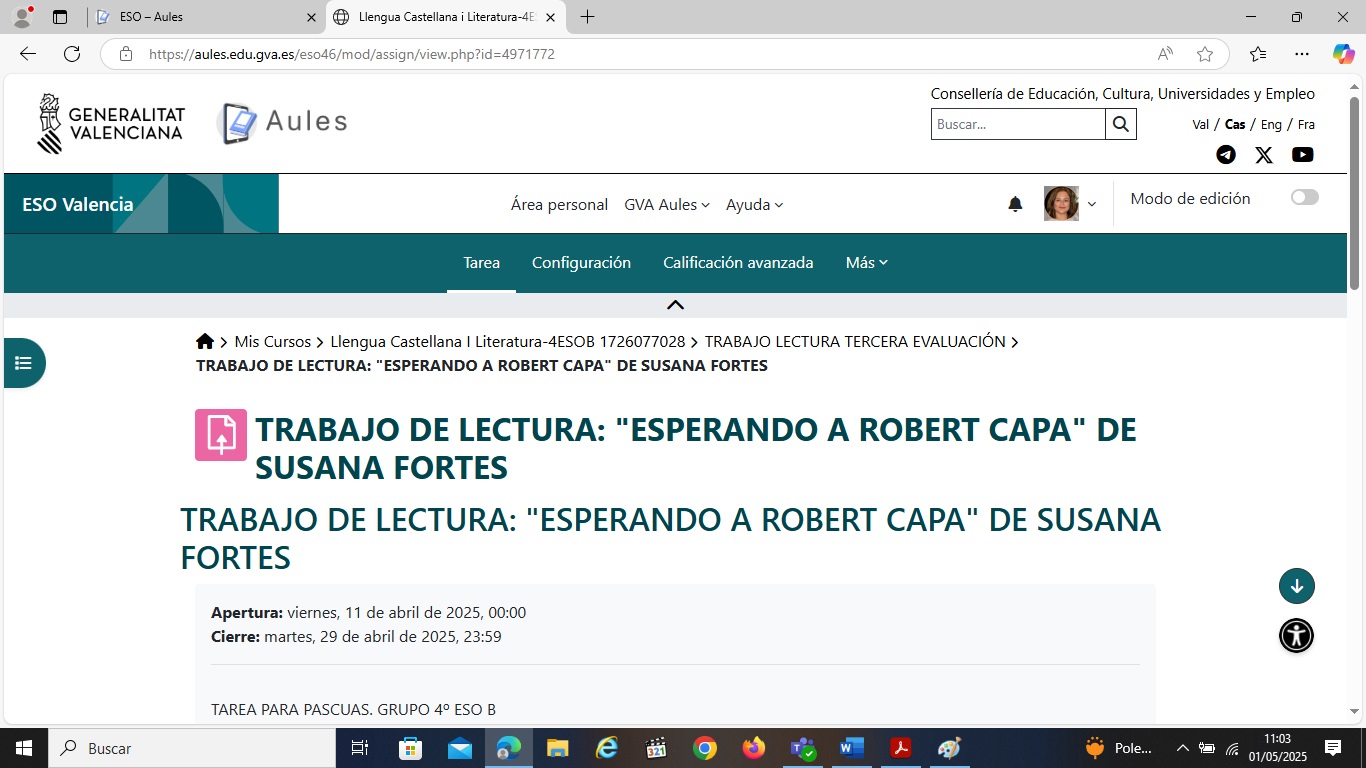Open the YouTube icon link
This screenshot has height=768, width=1366.
pyautogui.click(x=1302, y=154)
